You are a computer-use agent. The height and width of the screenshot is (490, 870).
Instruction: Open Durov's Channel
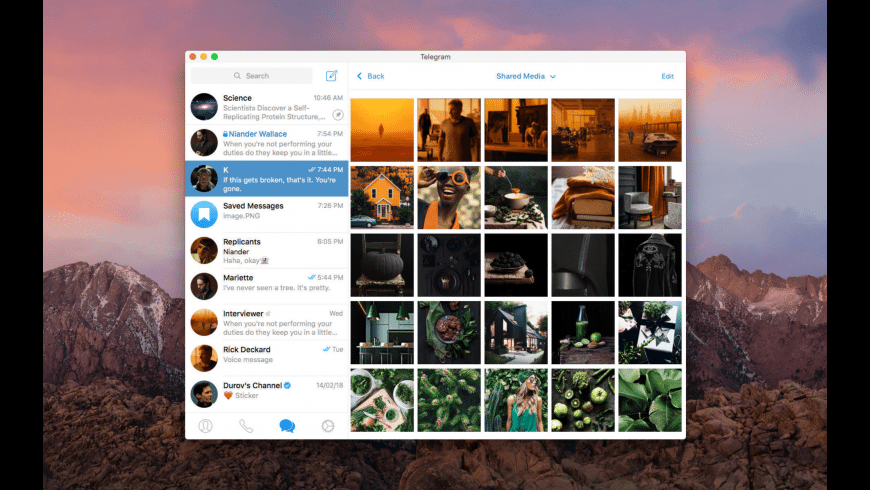pos(267,394)
